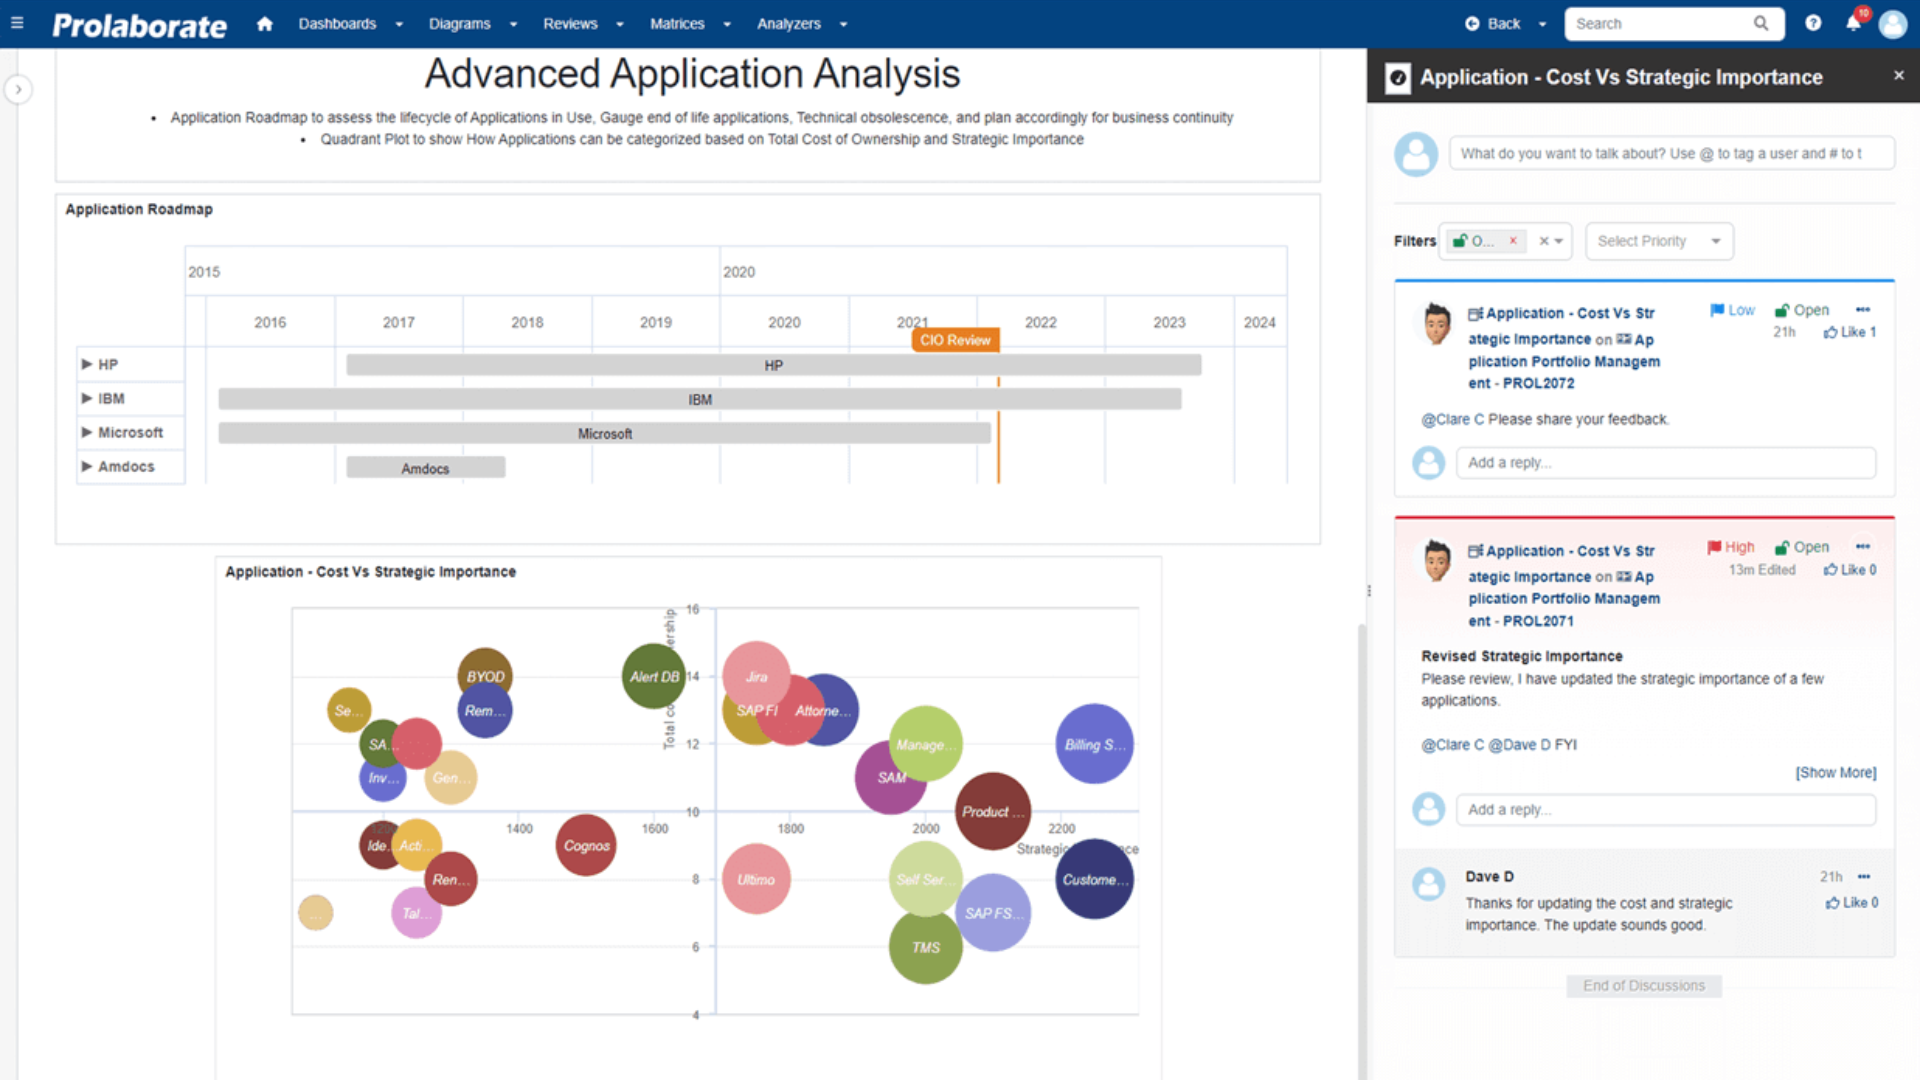This screenshot has height=1080, width=1920.
Task: Click the user profile avatar icon
Action: (x=1893, y=23)
